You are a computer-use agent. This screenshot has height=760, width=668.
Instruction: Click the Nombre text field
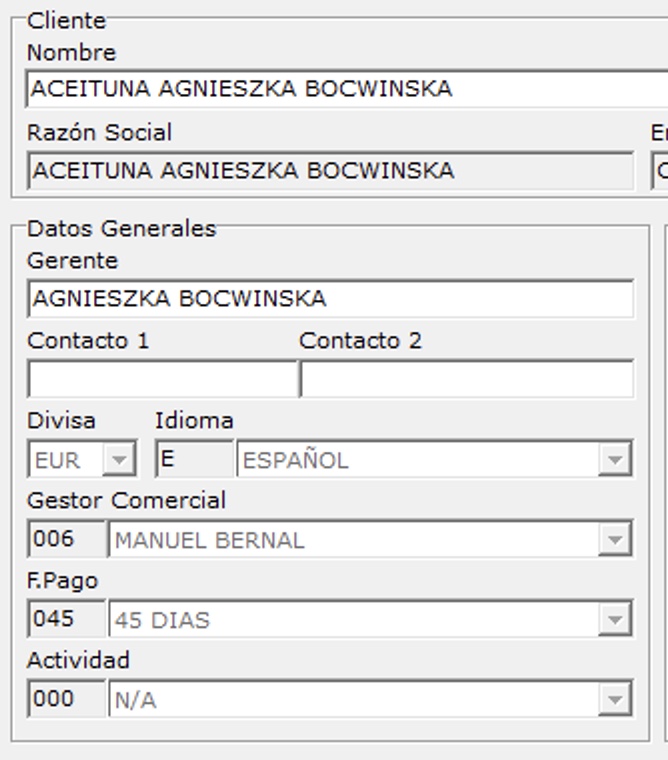tap(340, 89)
